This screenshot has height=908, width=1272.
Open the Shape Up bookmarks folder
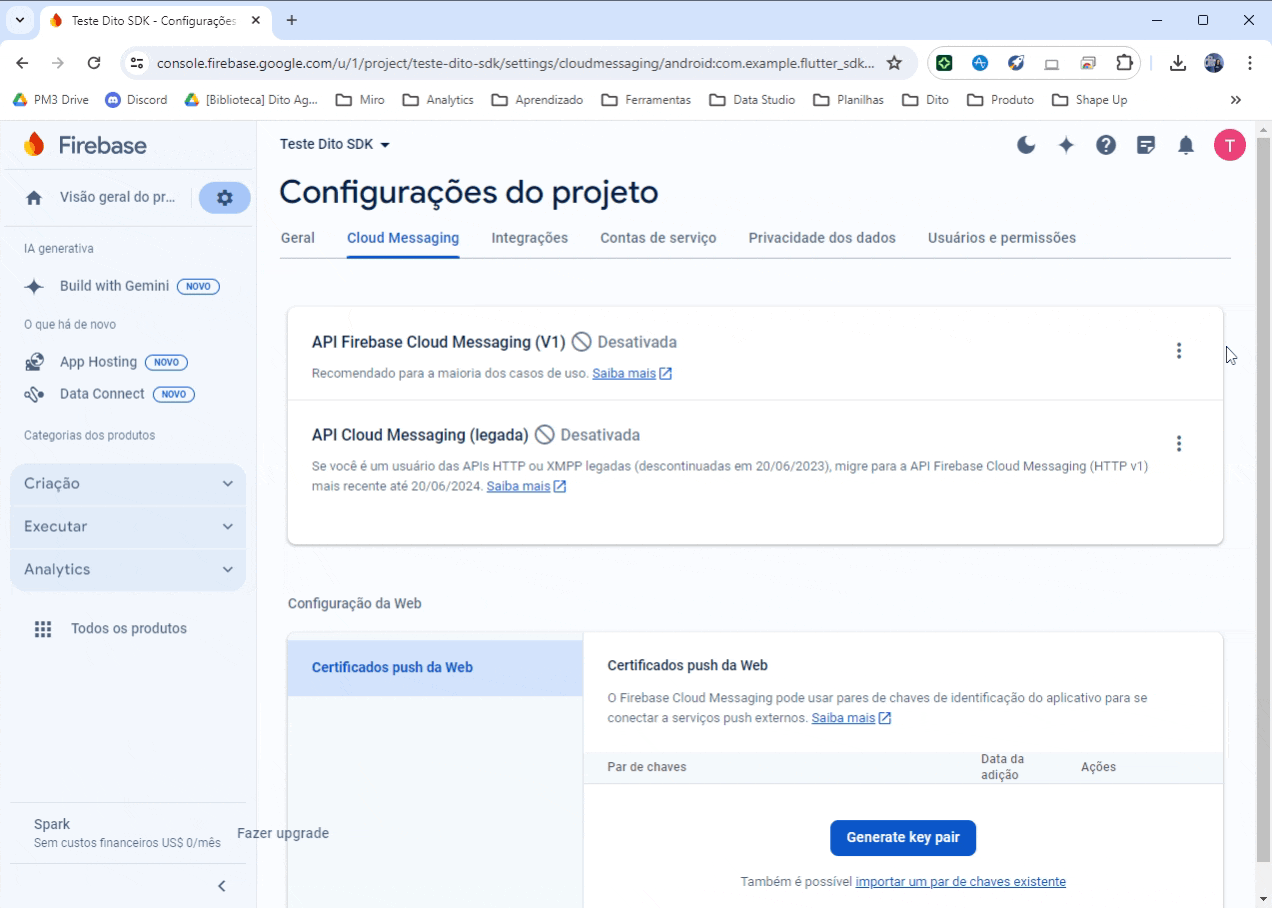click(x=1090, y=100)
